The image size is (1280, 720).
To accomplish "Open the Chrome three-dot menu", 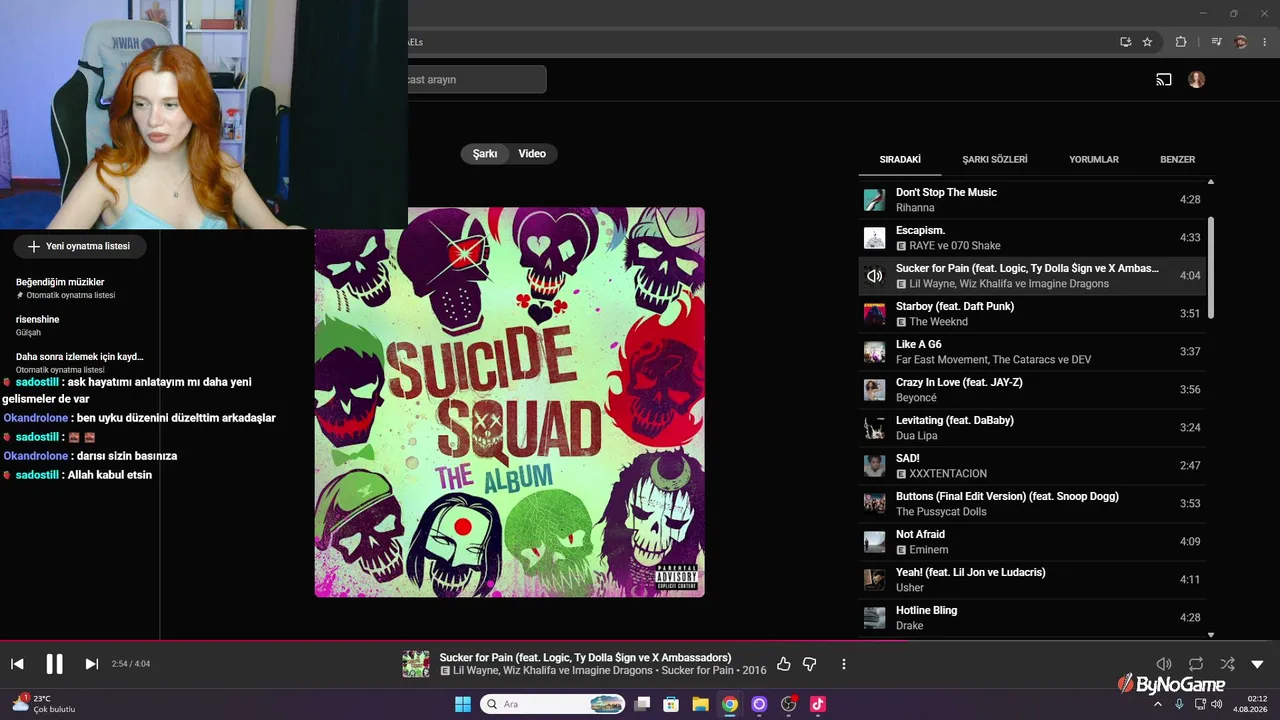I will pos(1265,42).
